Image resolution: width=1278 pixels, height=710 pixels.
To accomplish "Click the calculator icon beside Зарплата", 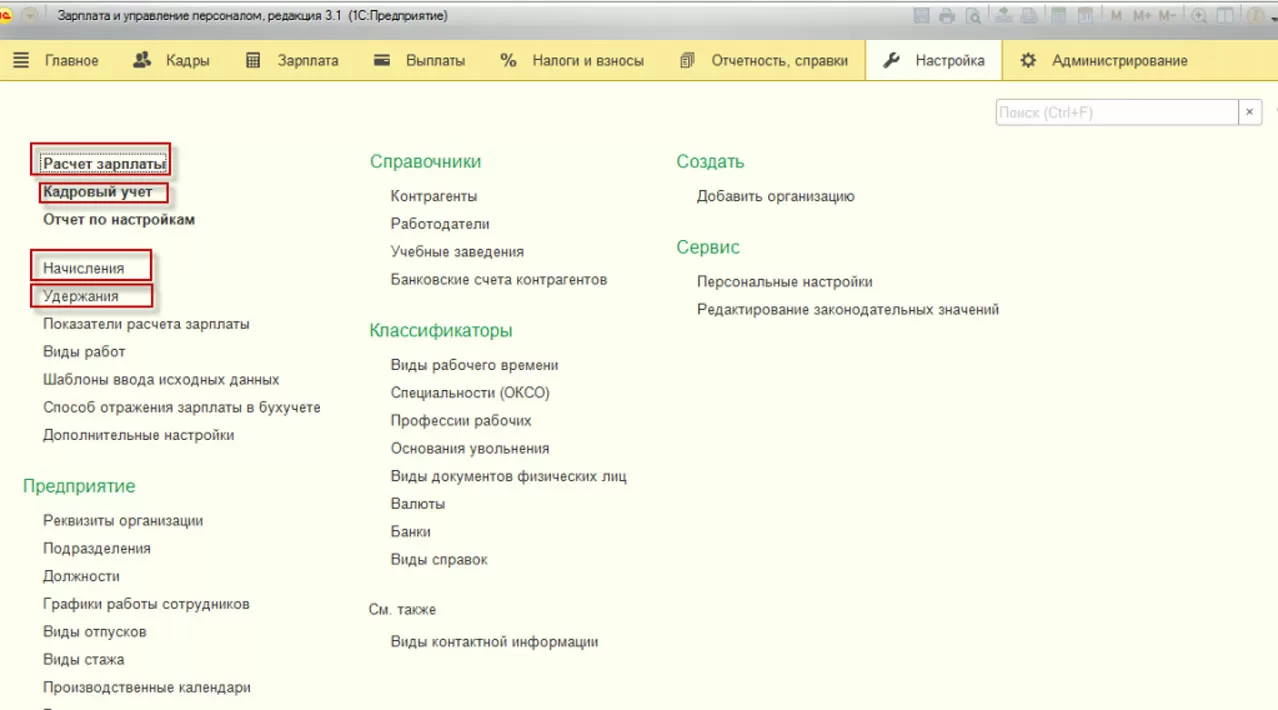I will (x=254, y=60).
